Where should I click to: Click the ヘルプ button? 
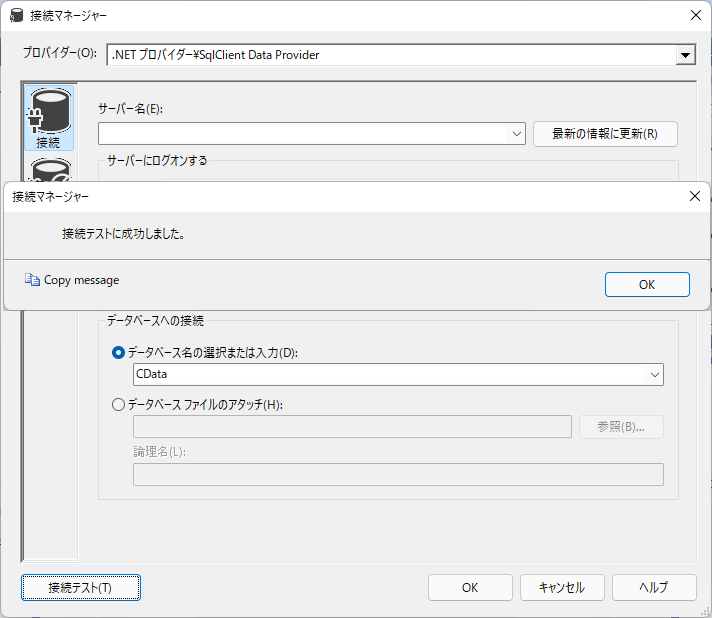pyautogui.click(x=654, y=588)
